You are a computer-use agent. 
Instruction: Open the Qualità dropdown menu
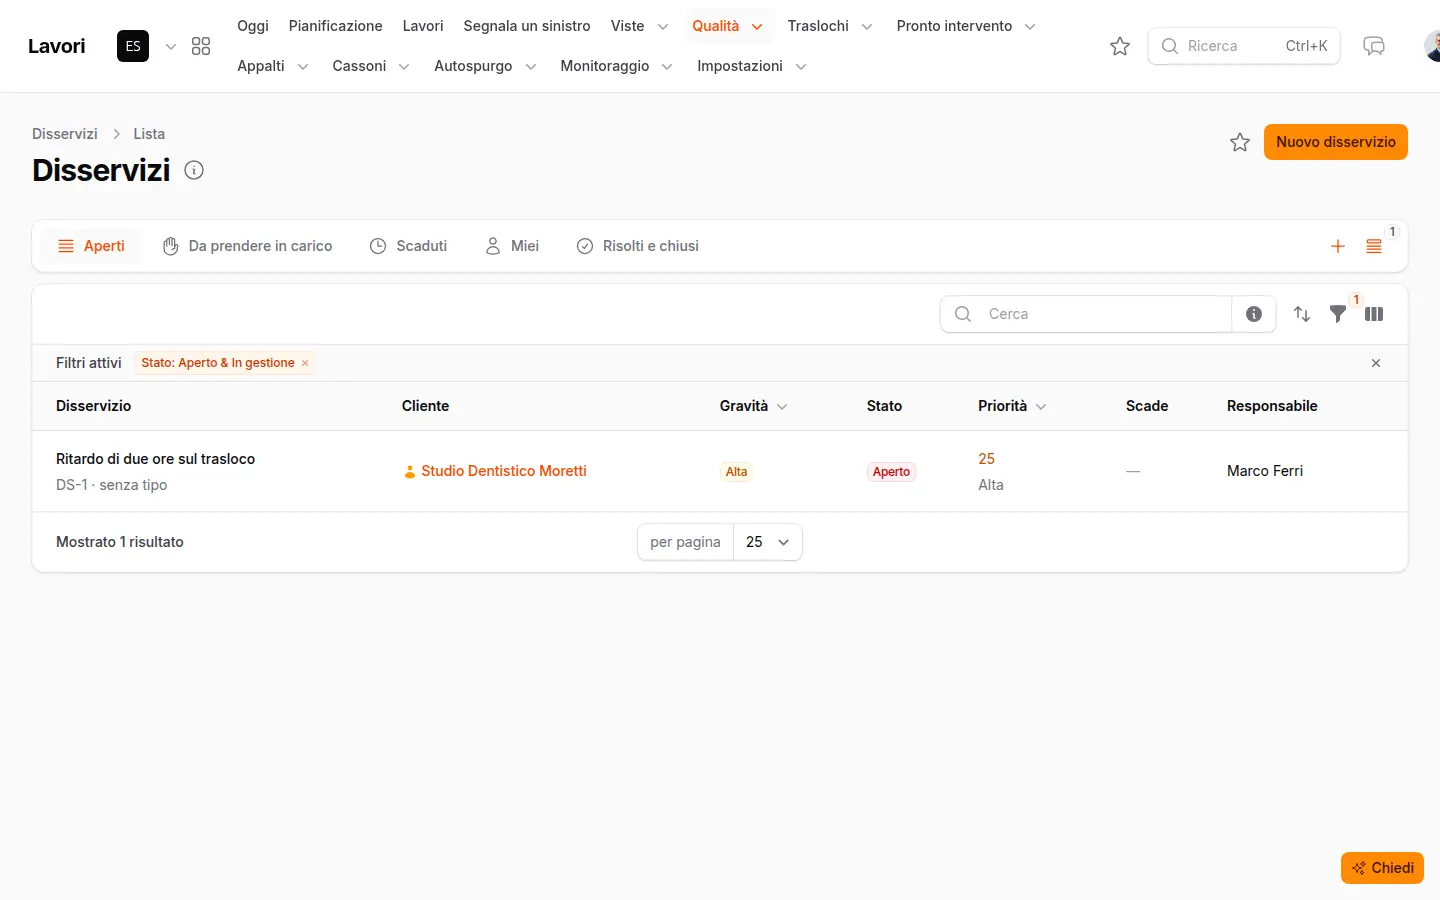727,26
